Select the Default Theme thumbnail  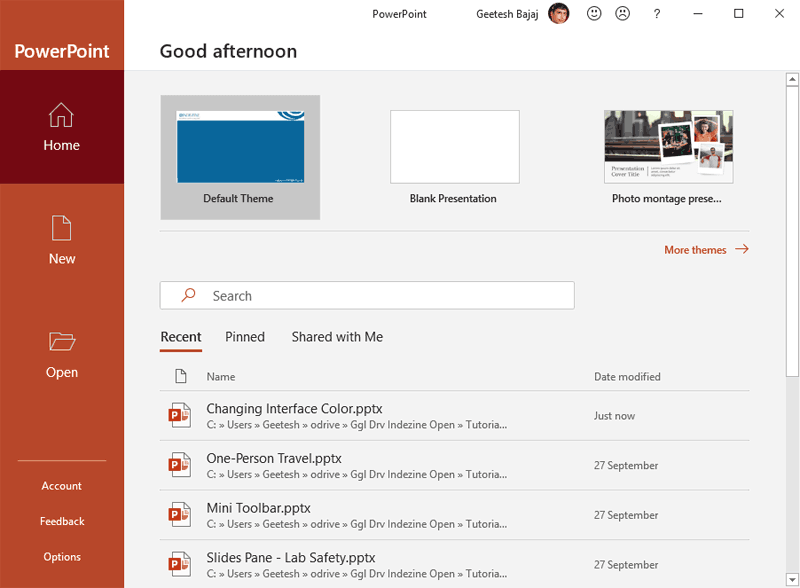[240, 148]
